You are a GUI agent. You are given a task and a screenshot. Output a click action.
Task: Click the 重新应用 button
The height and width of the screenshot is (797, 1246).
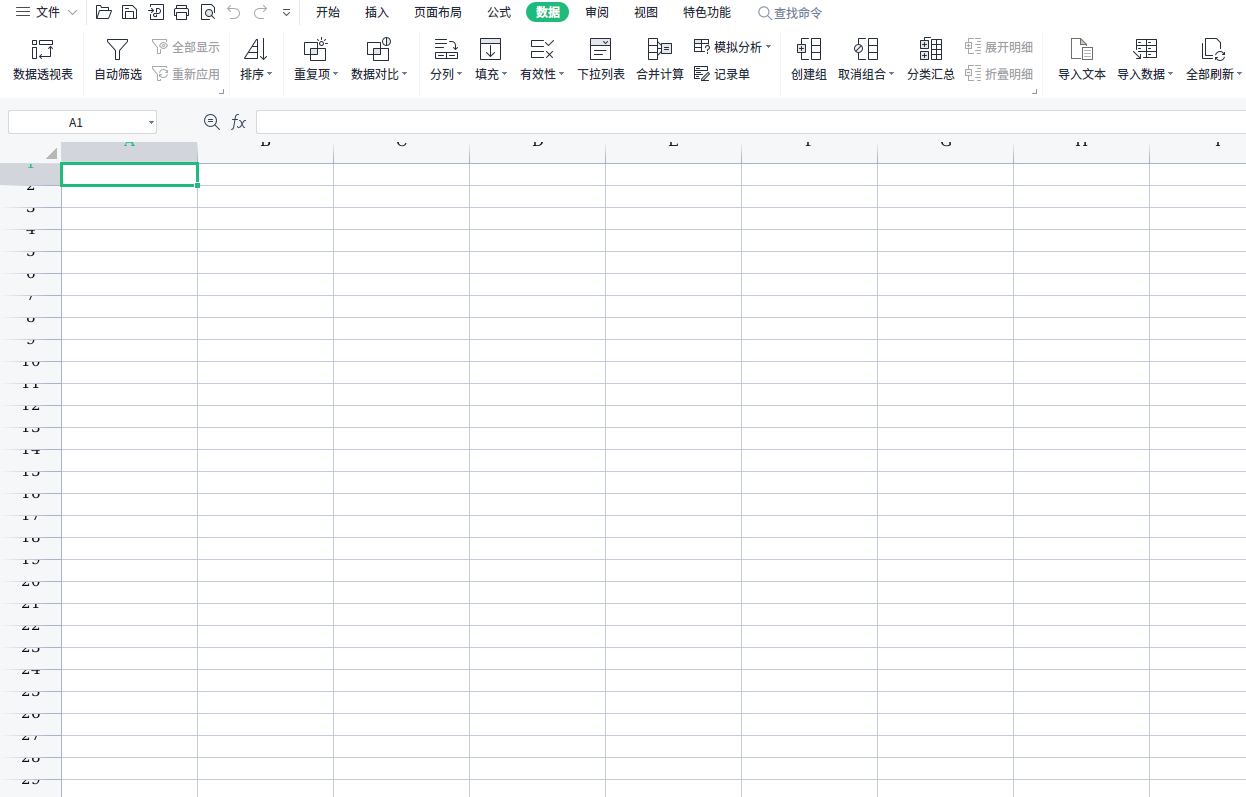tap(186, 74)
